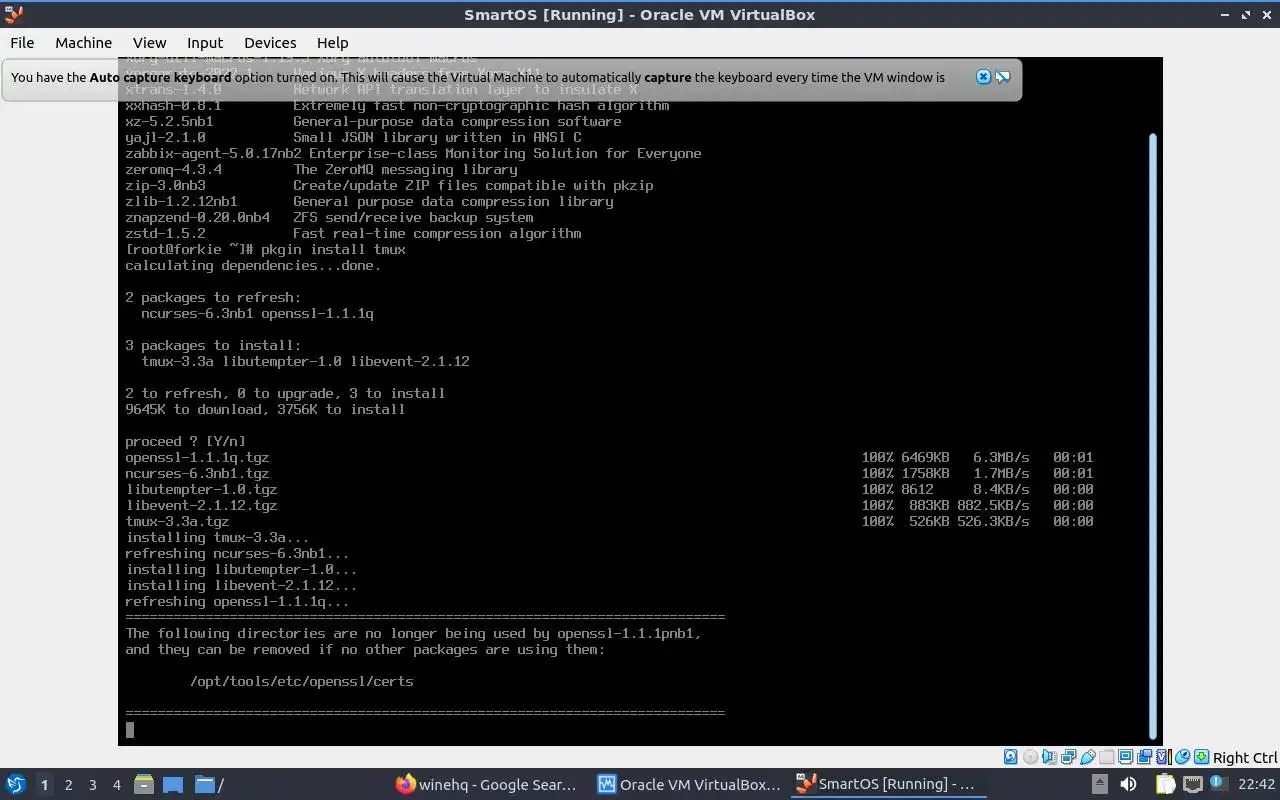
Task: Click the optical drive indicator in status bar
Action: pos(1030,757)
